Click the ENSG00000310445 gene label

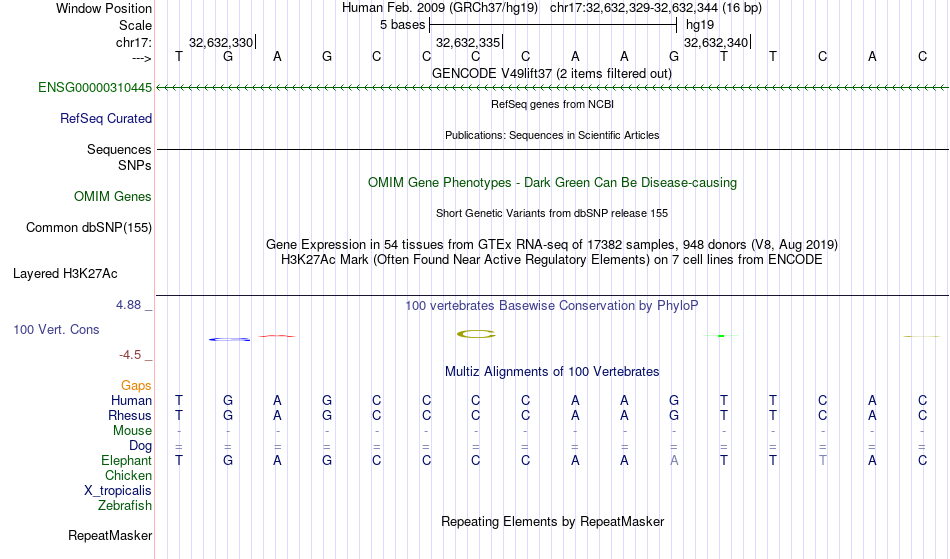pos(95,88)
